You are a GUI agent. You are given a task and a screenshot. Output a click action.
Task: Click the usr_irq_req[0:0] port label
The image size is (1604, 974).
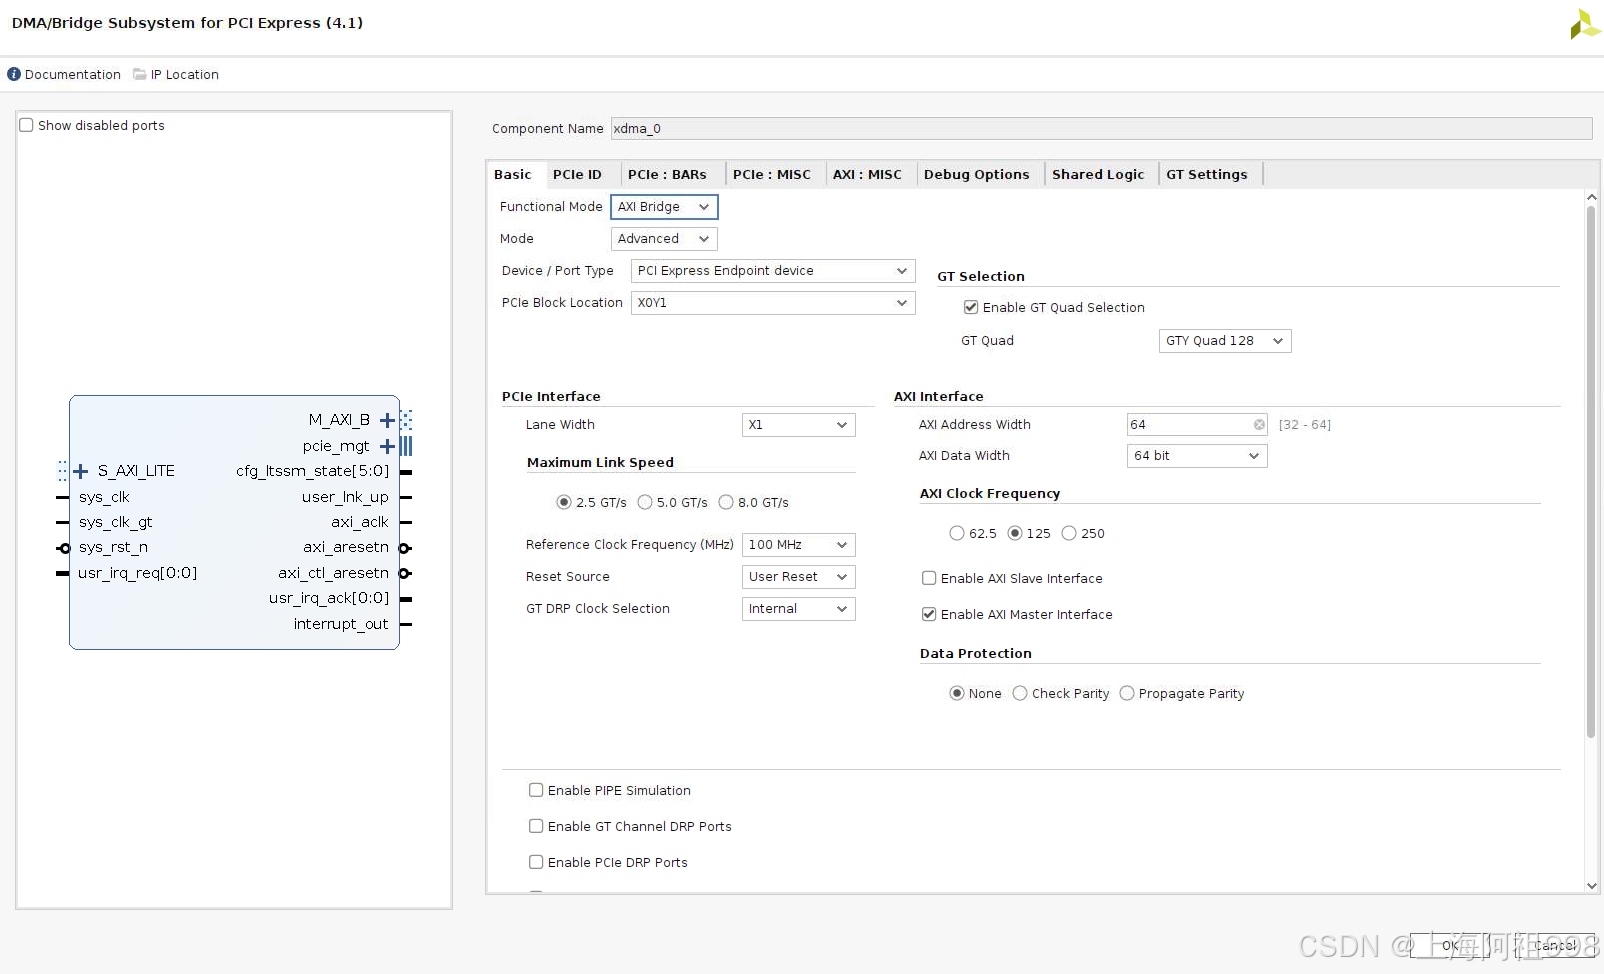[x=138, y=573]
